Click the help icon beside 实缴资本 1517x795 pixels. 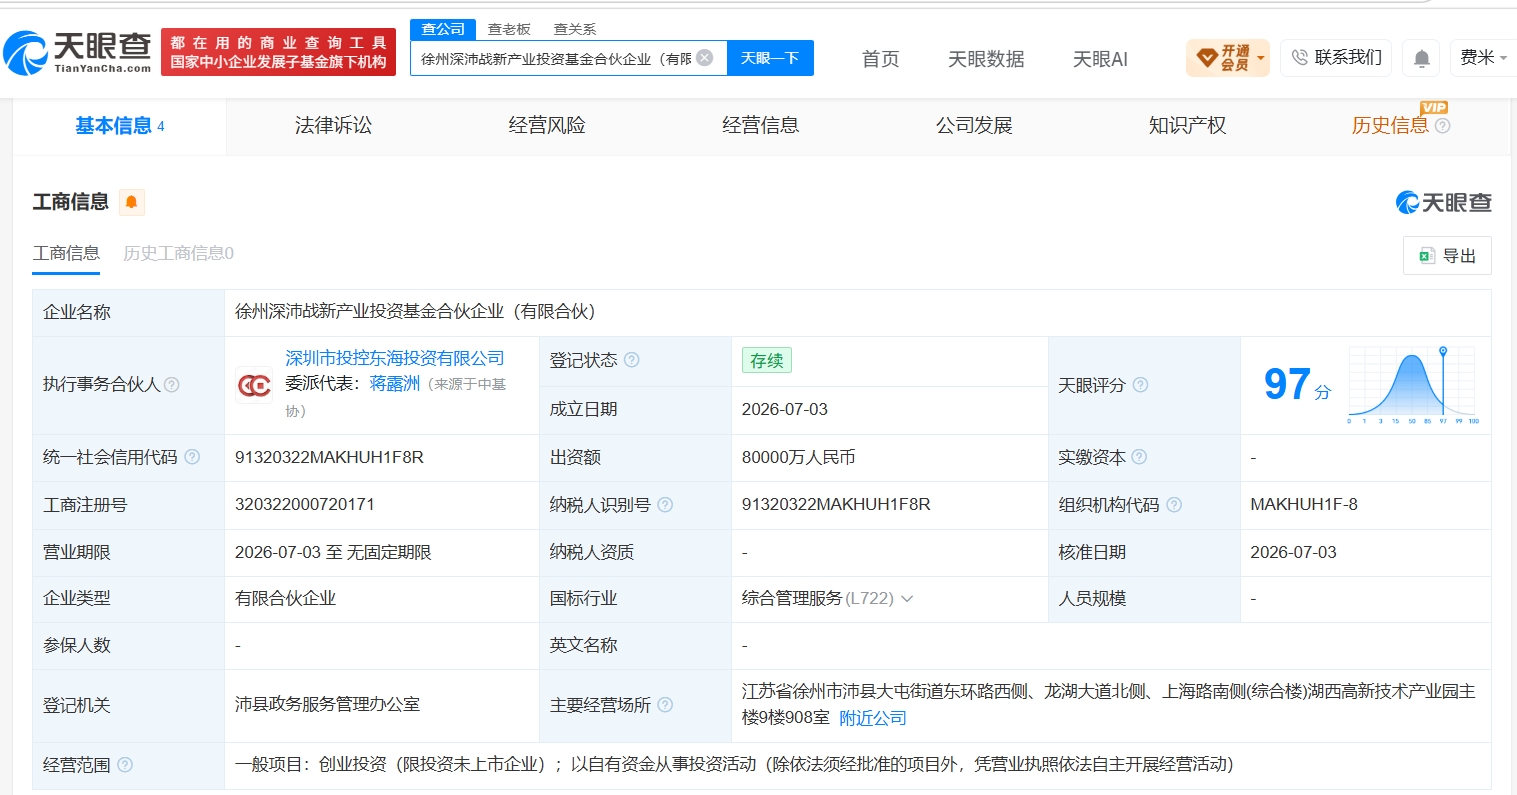click(1139, 457)
